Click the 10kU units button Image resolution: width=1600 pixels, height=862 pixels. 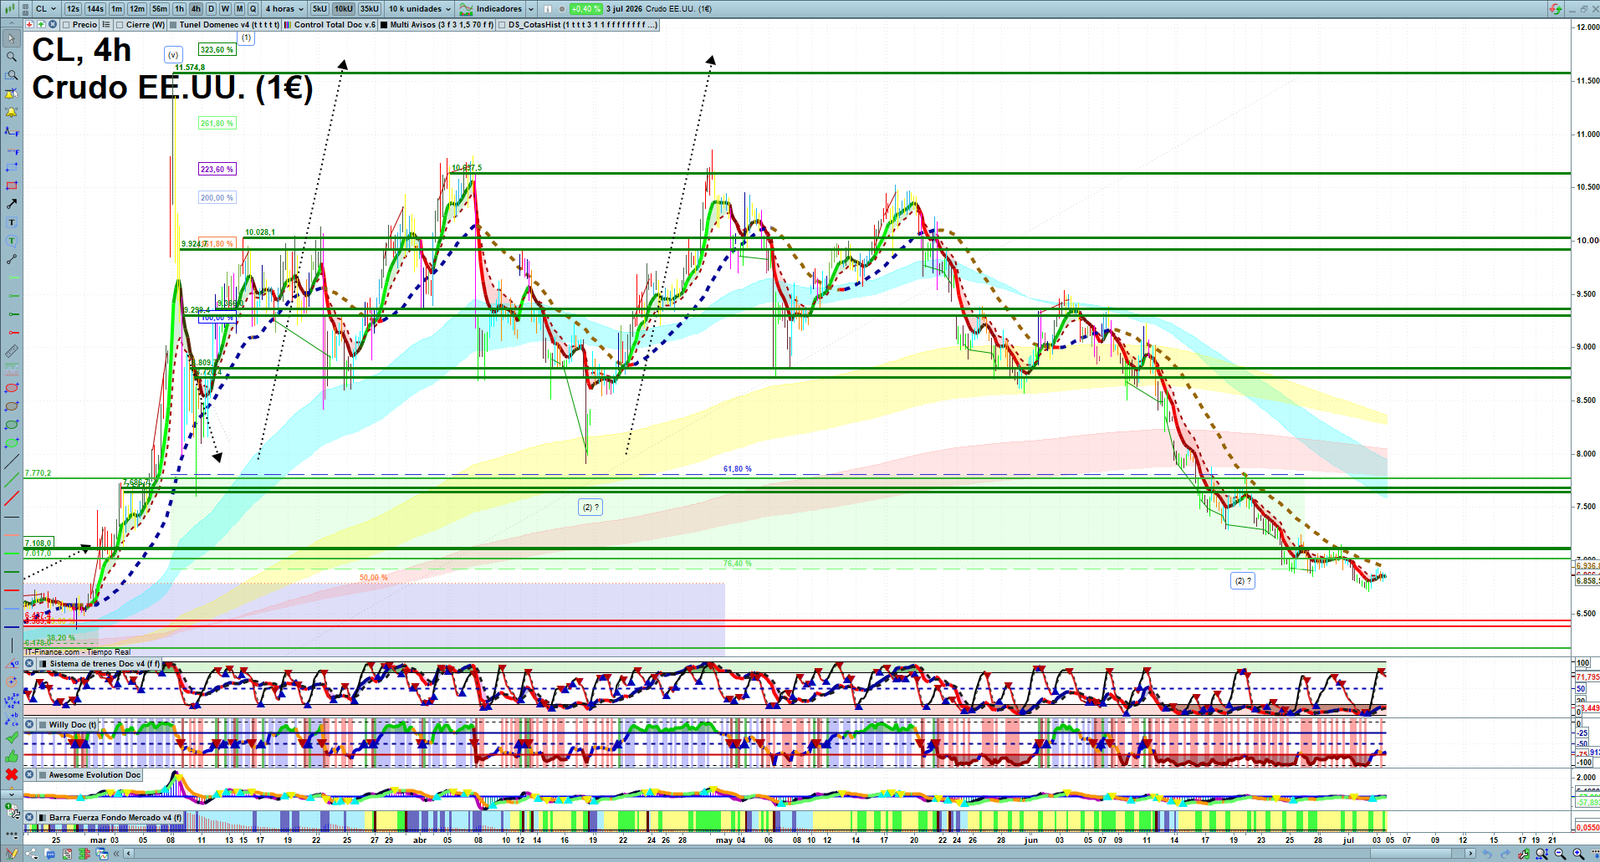(344, 9)
